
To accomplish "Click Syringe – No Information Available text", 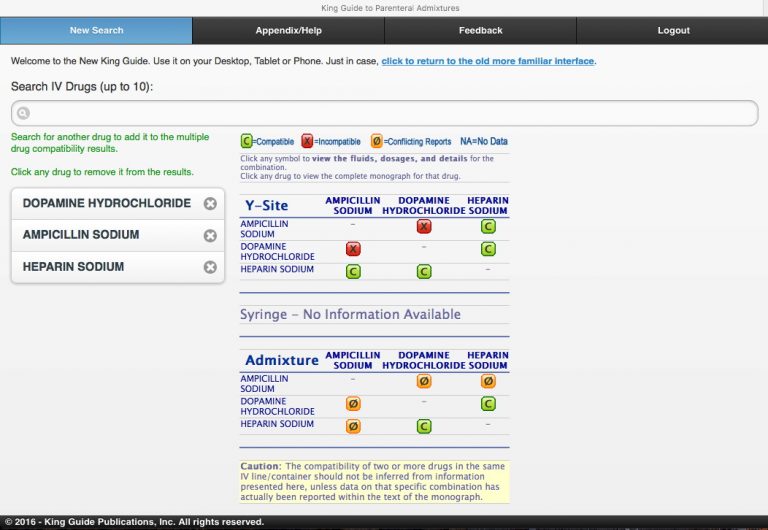I will 350,314.
